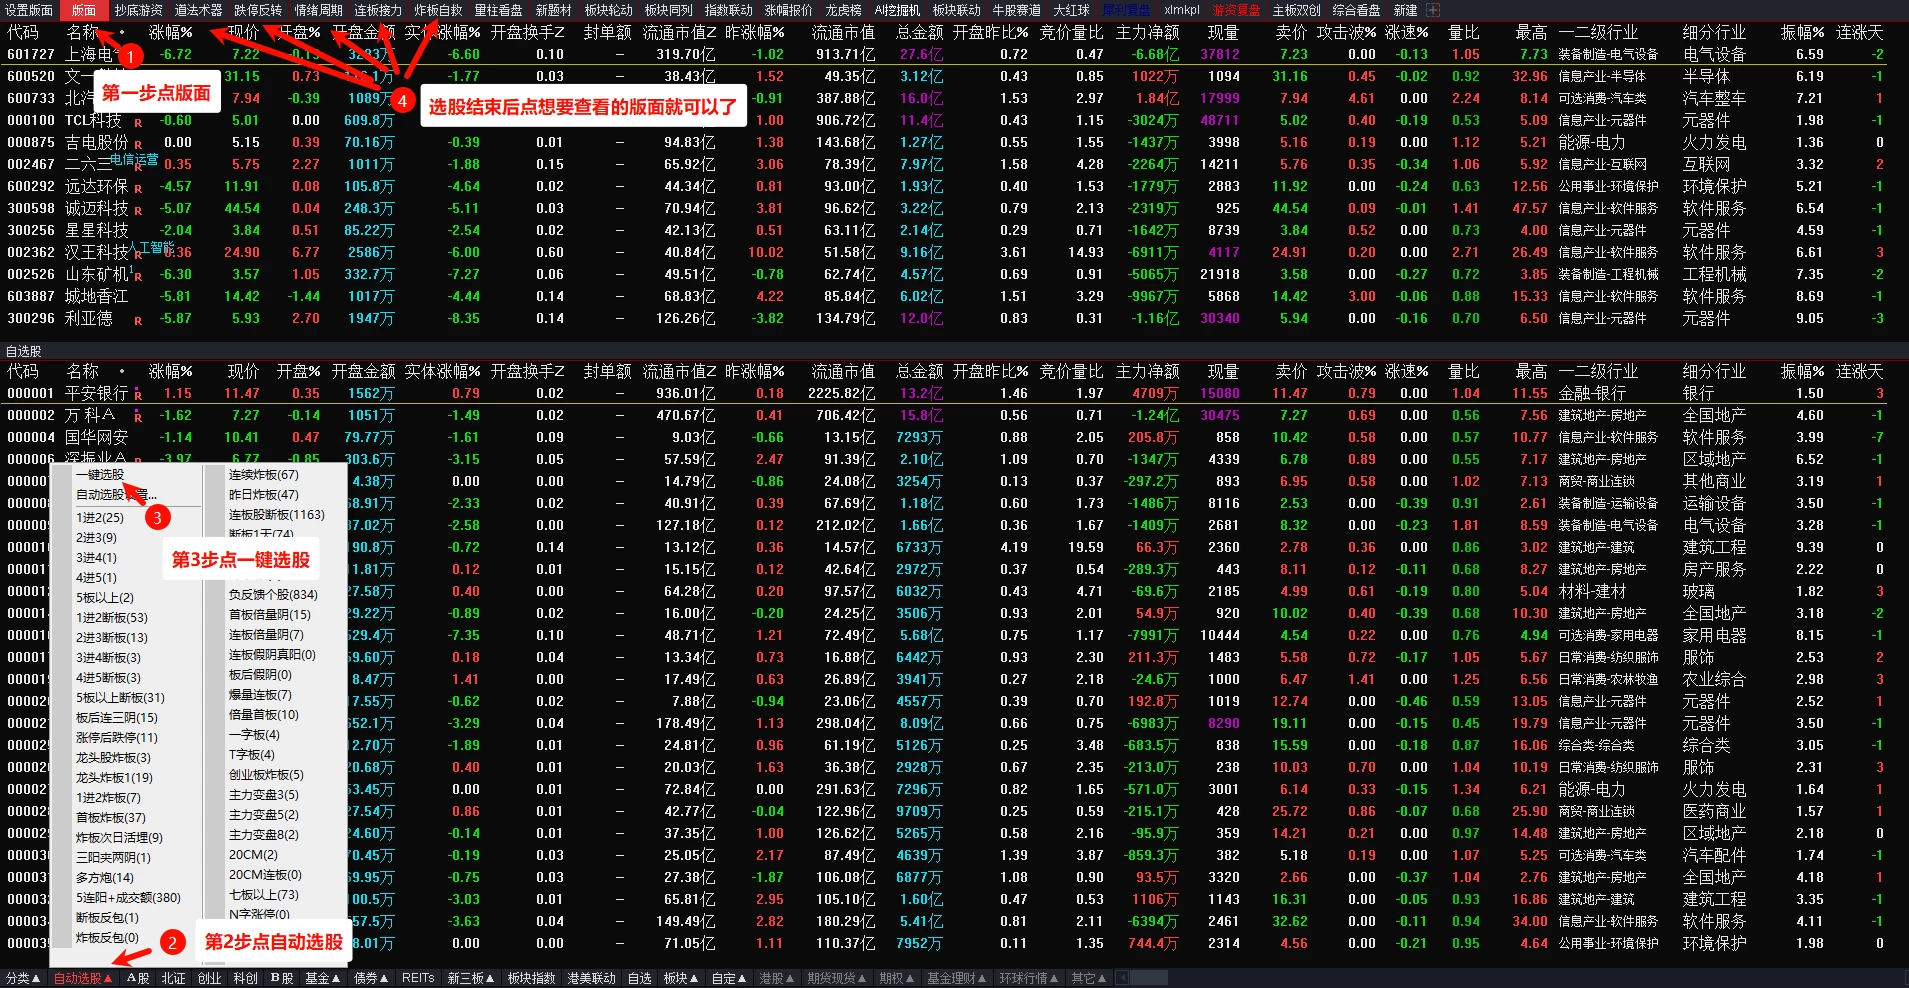Open the 新三板 dropdown
This screenshot has height=988, width=1909.
[x=470, y=978]
